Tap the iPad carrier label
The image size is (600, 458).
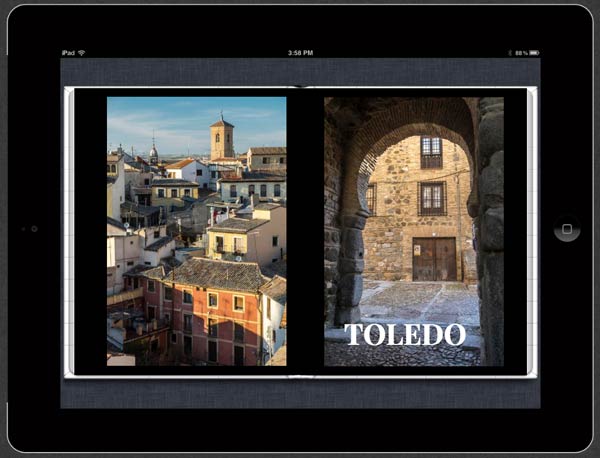coord(68,53)
